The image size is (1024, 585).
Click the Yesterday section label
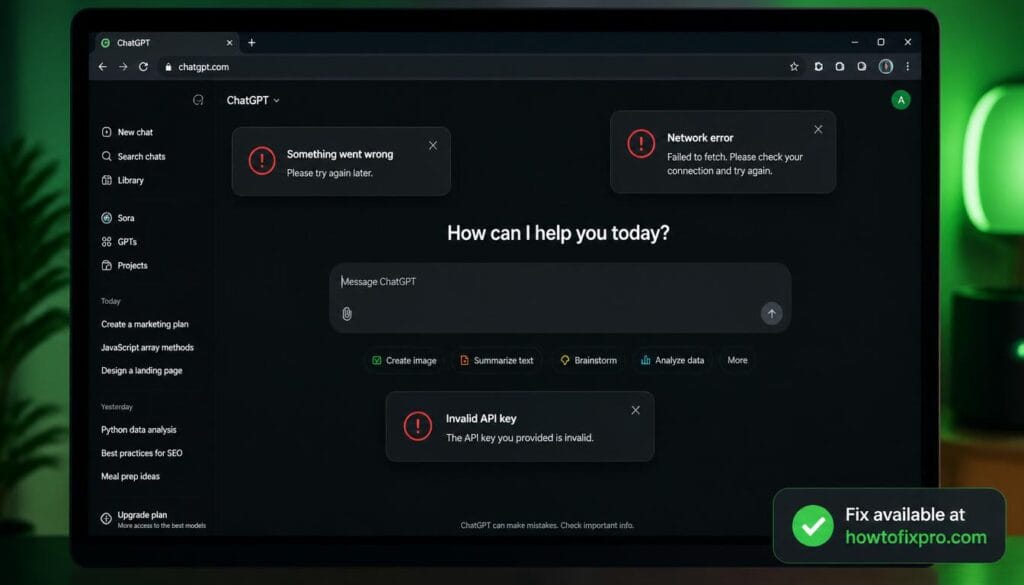117,407
